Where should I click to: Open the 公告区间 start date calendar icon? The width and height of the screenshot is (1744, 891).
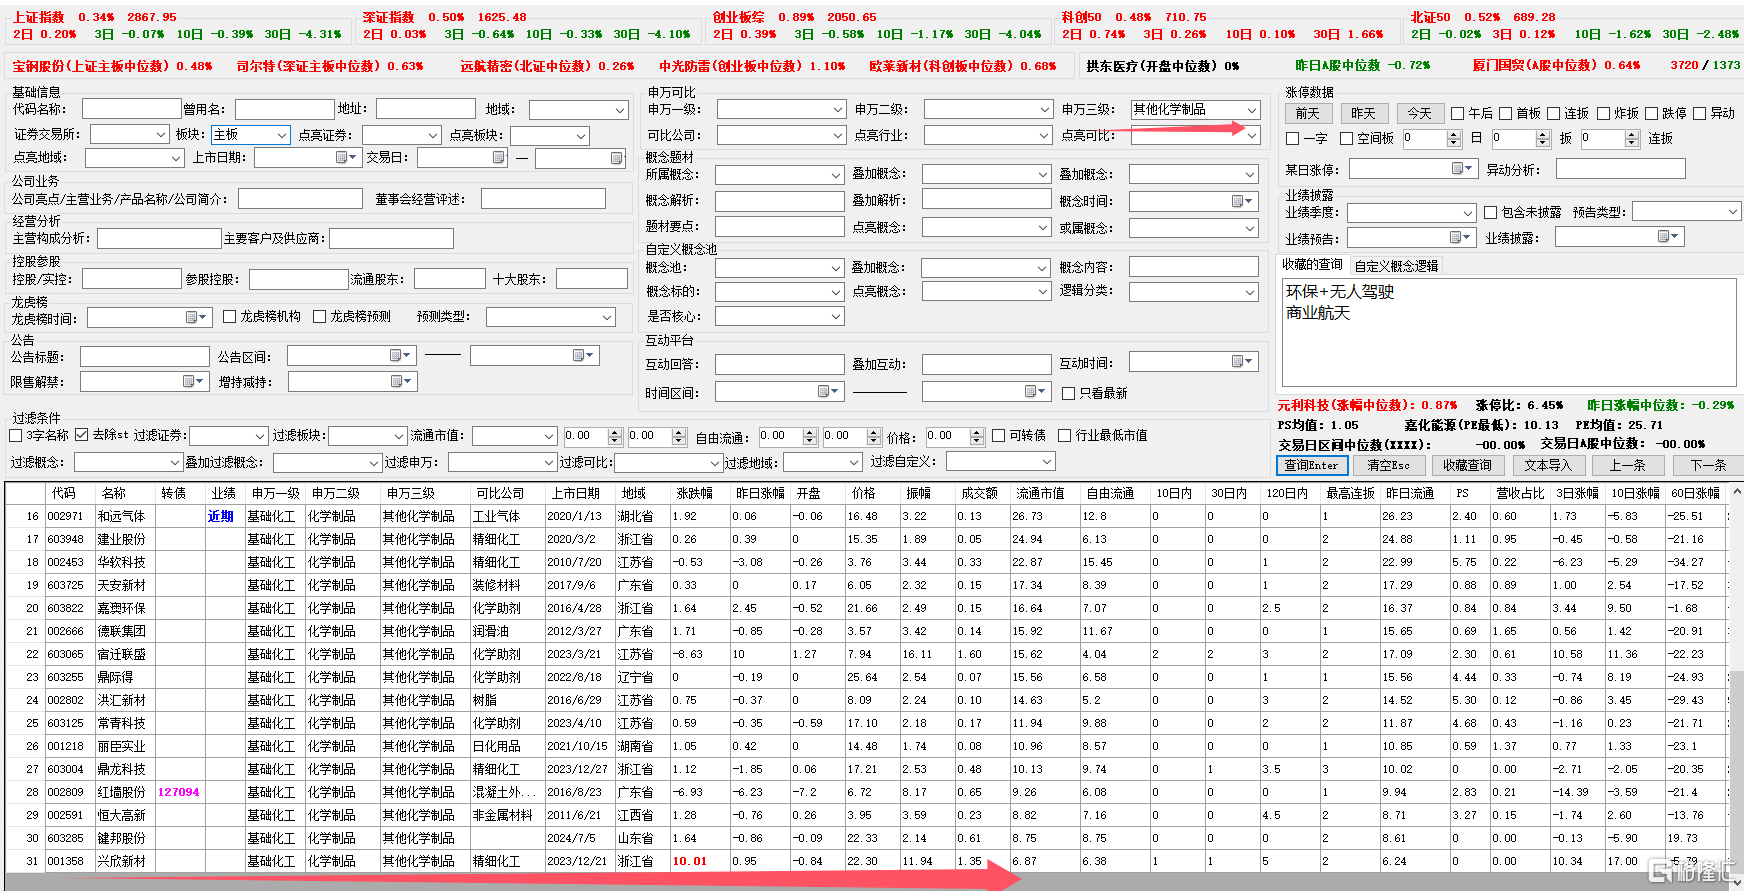tap(400, 355)
